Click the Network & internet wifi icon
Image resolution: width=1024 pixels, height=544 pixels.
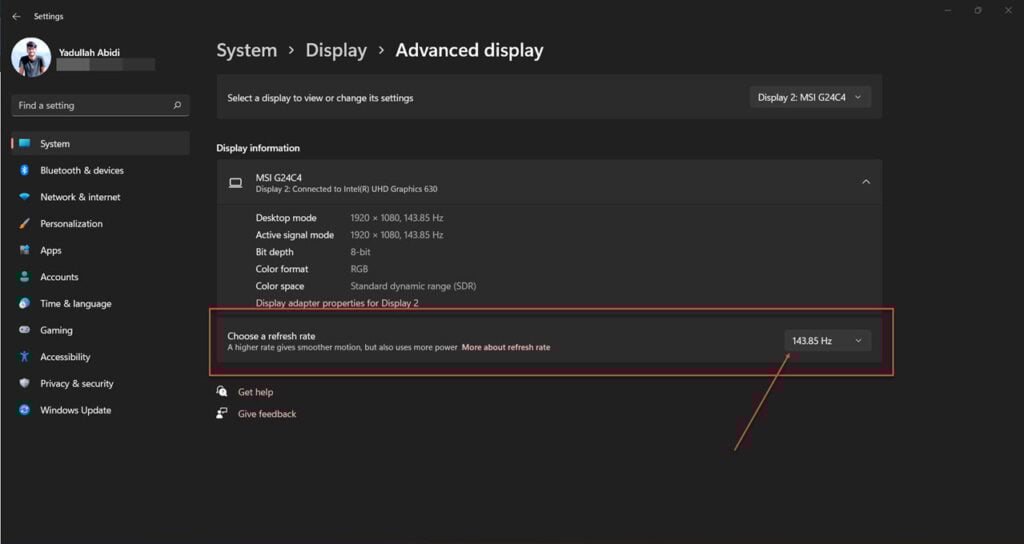[25, 197]
